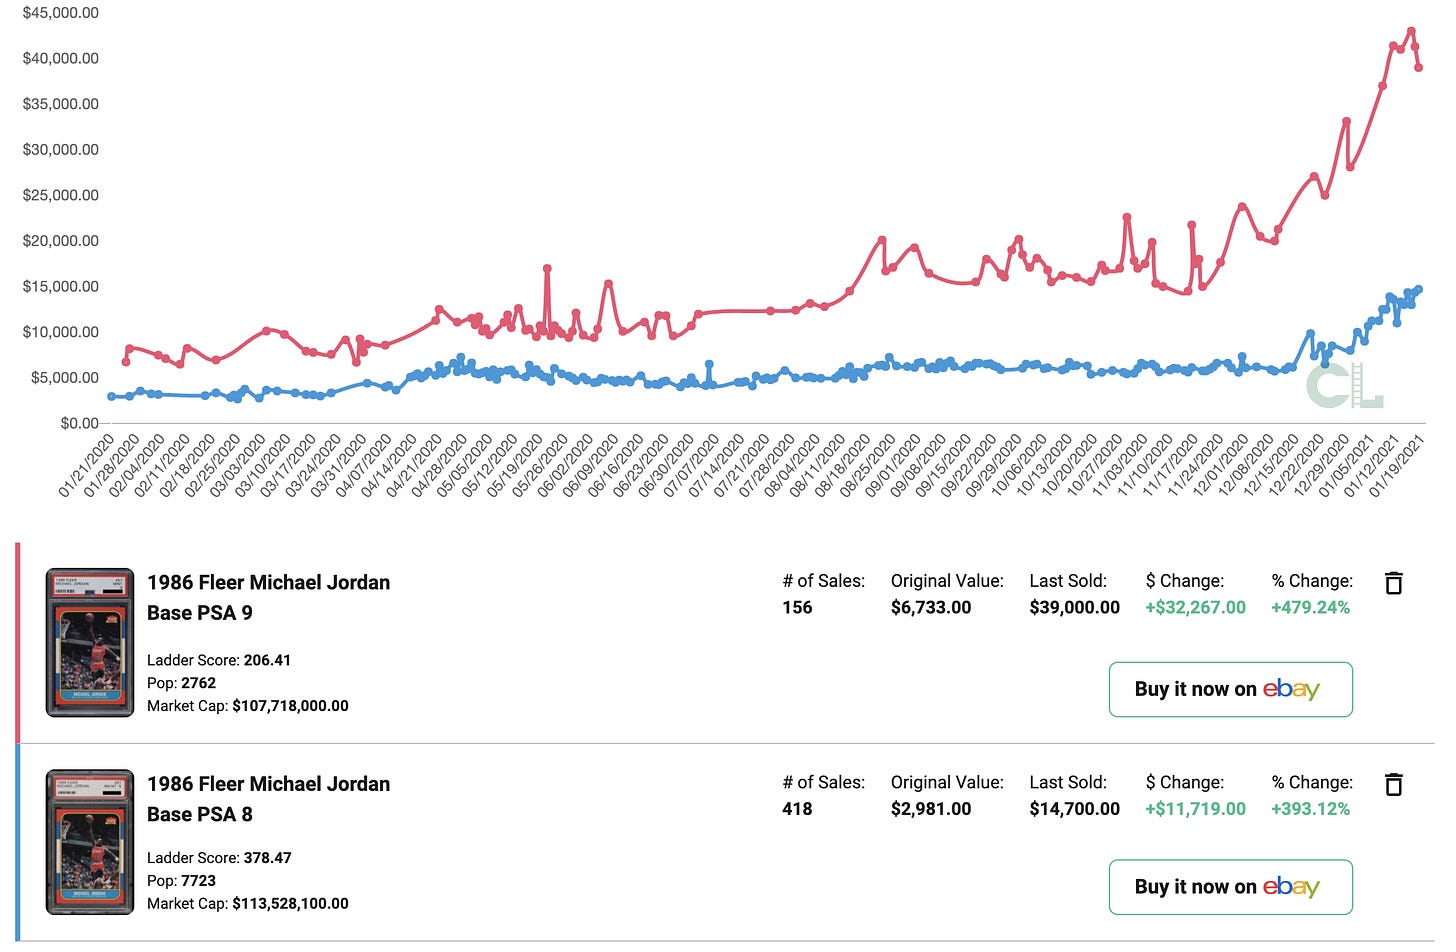The width and height of the screenshot is (1456, 952).
Task: Select the 1986 Fleer Michael Jordan Base PSA 9 title
Action: tap(268, 597)
